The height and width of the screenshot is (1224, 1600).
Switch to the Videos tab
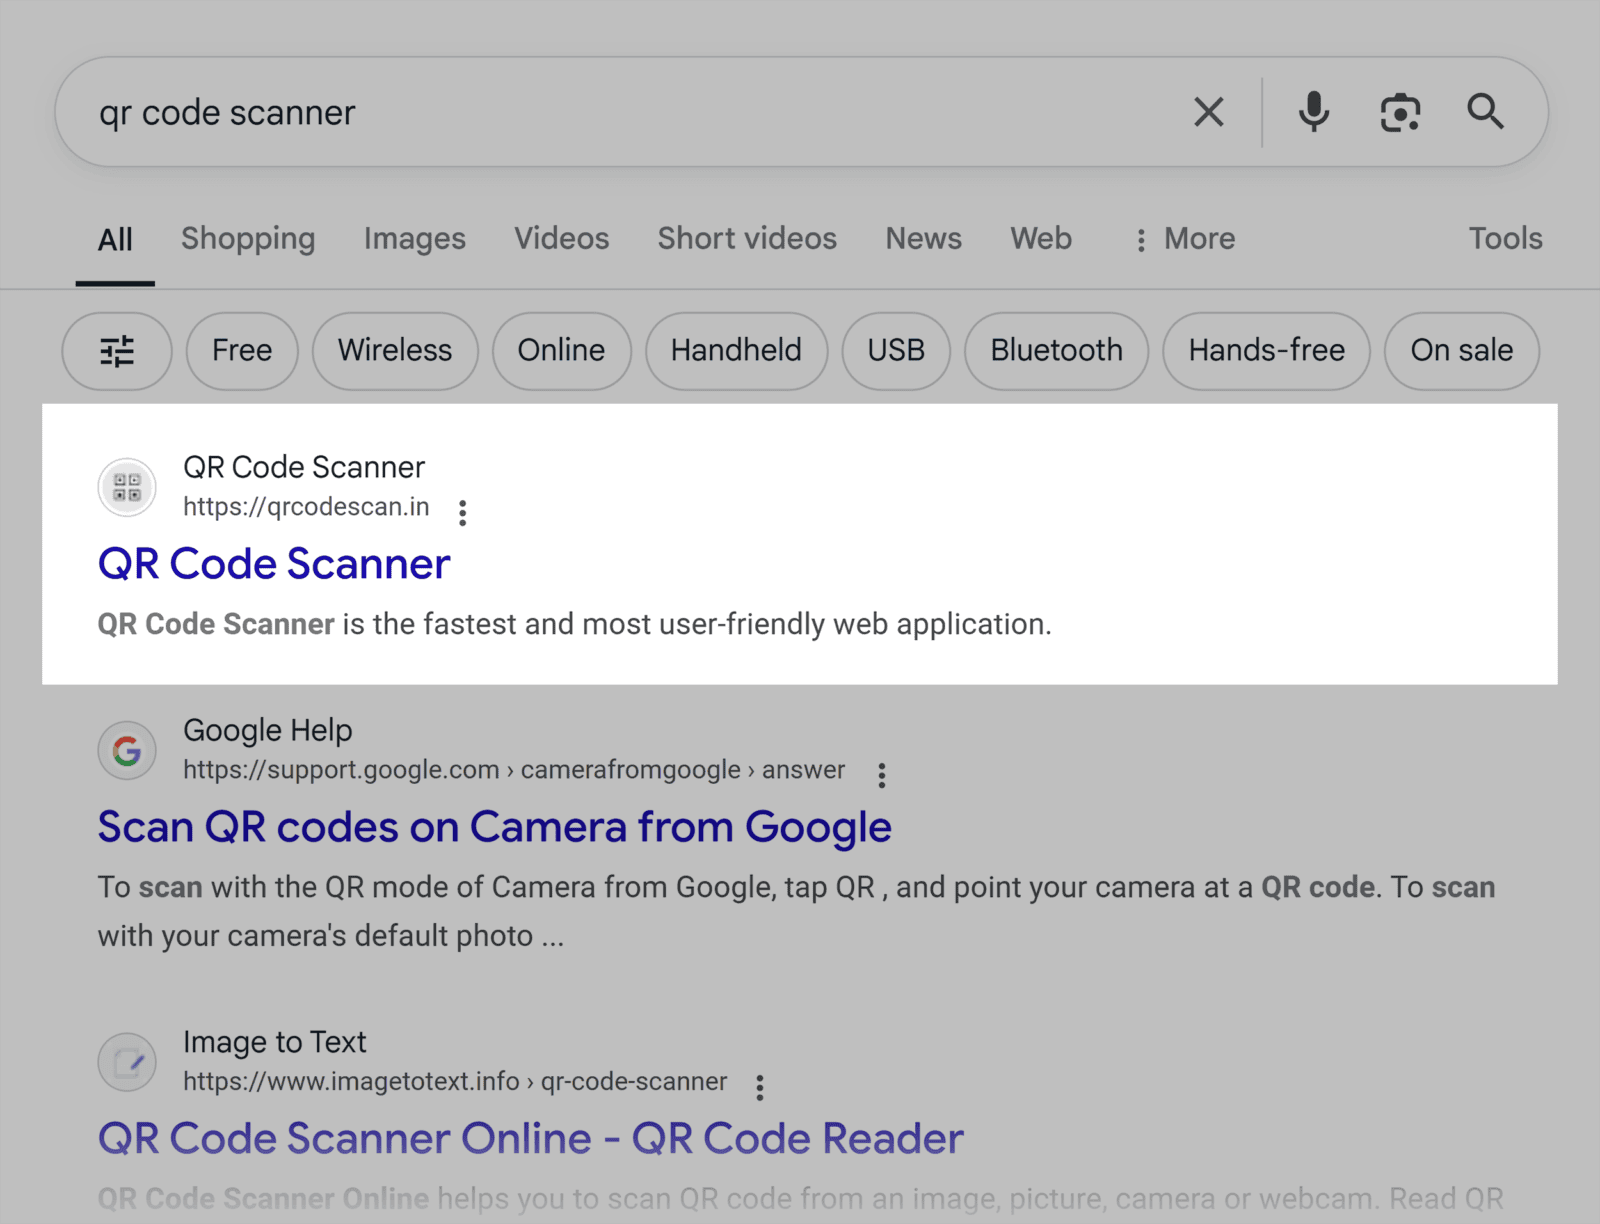point(561,239)
